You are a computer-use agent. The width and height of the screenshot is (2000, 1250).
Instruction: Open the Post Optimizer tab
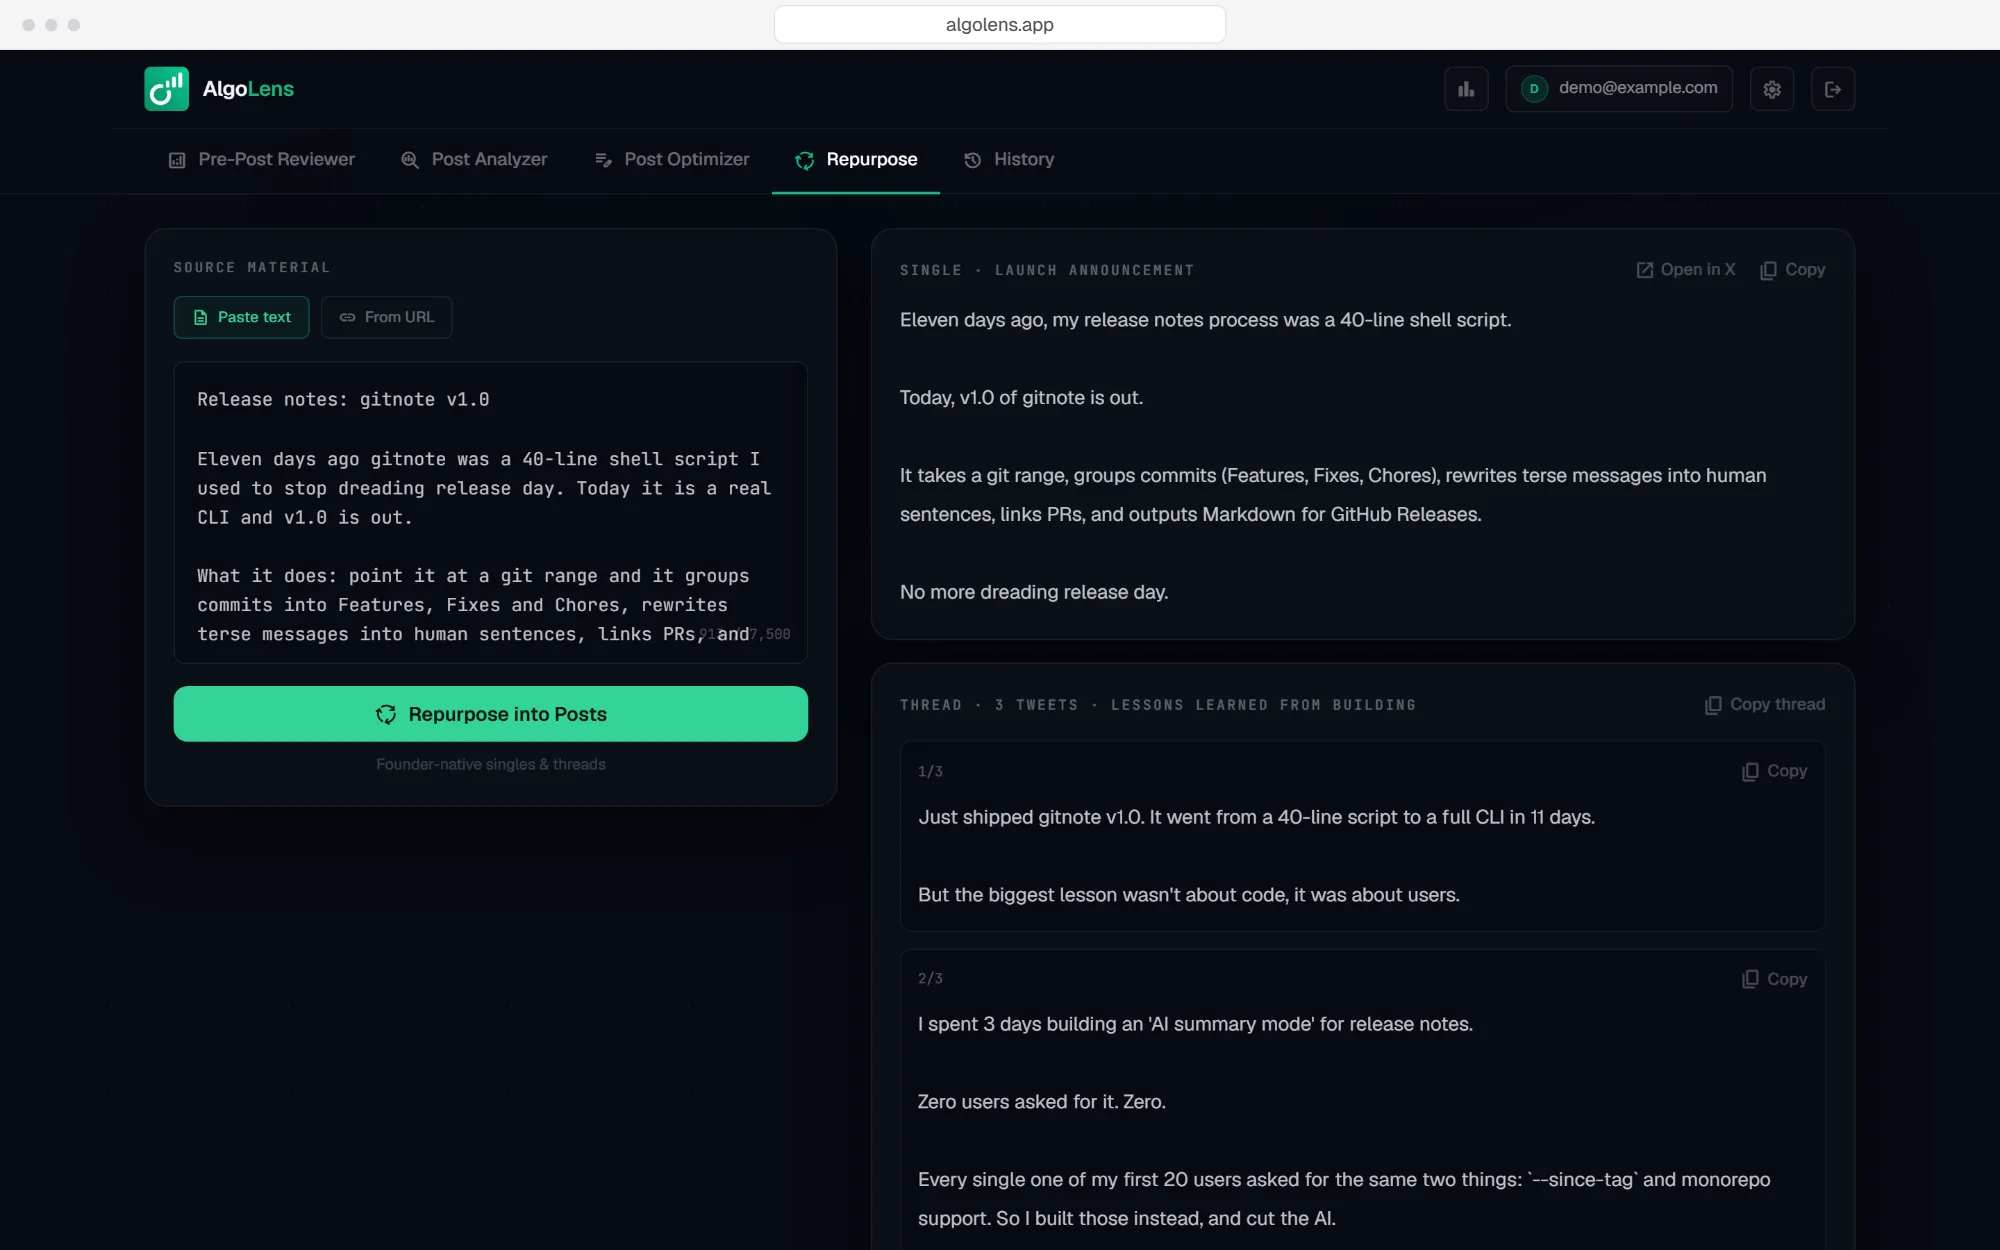pos(672,160)
